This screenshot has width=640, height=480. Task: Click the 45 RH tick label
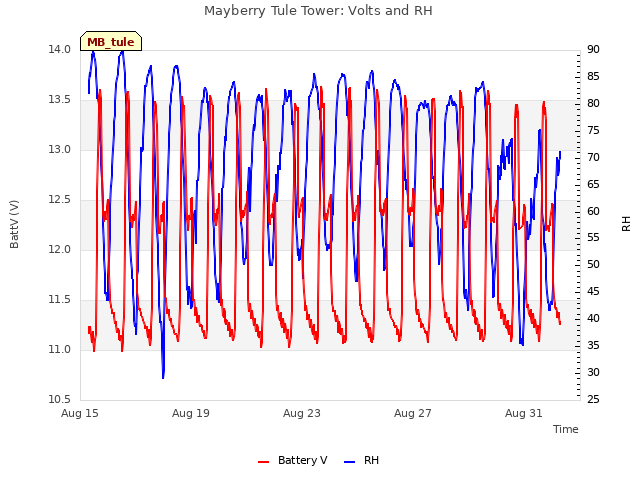pyautogui.click(x=593, y=292)
